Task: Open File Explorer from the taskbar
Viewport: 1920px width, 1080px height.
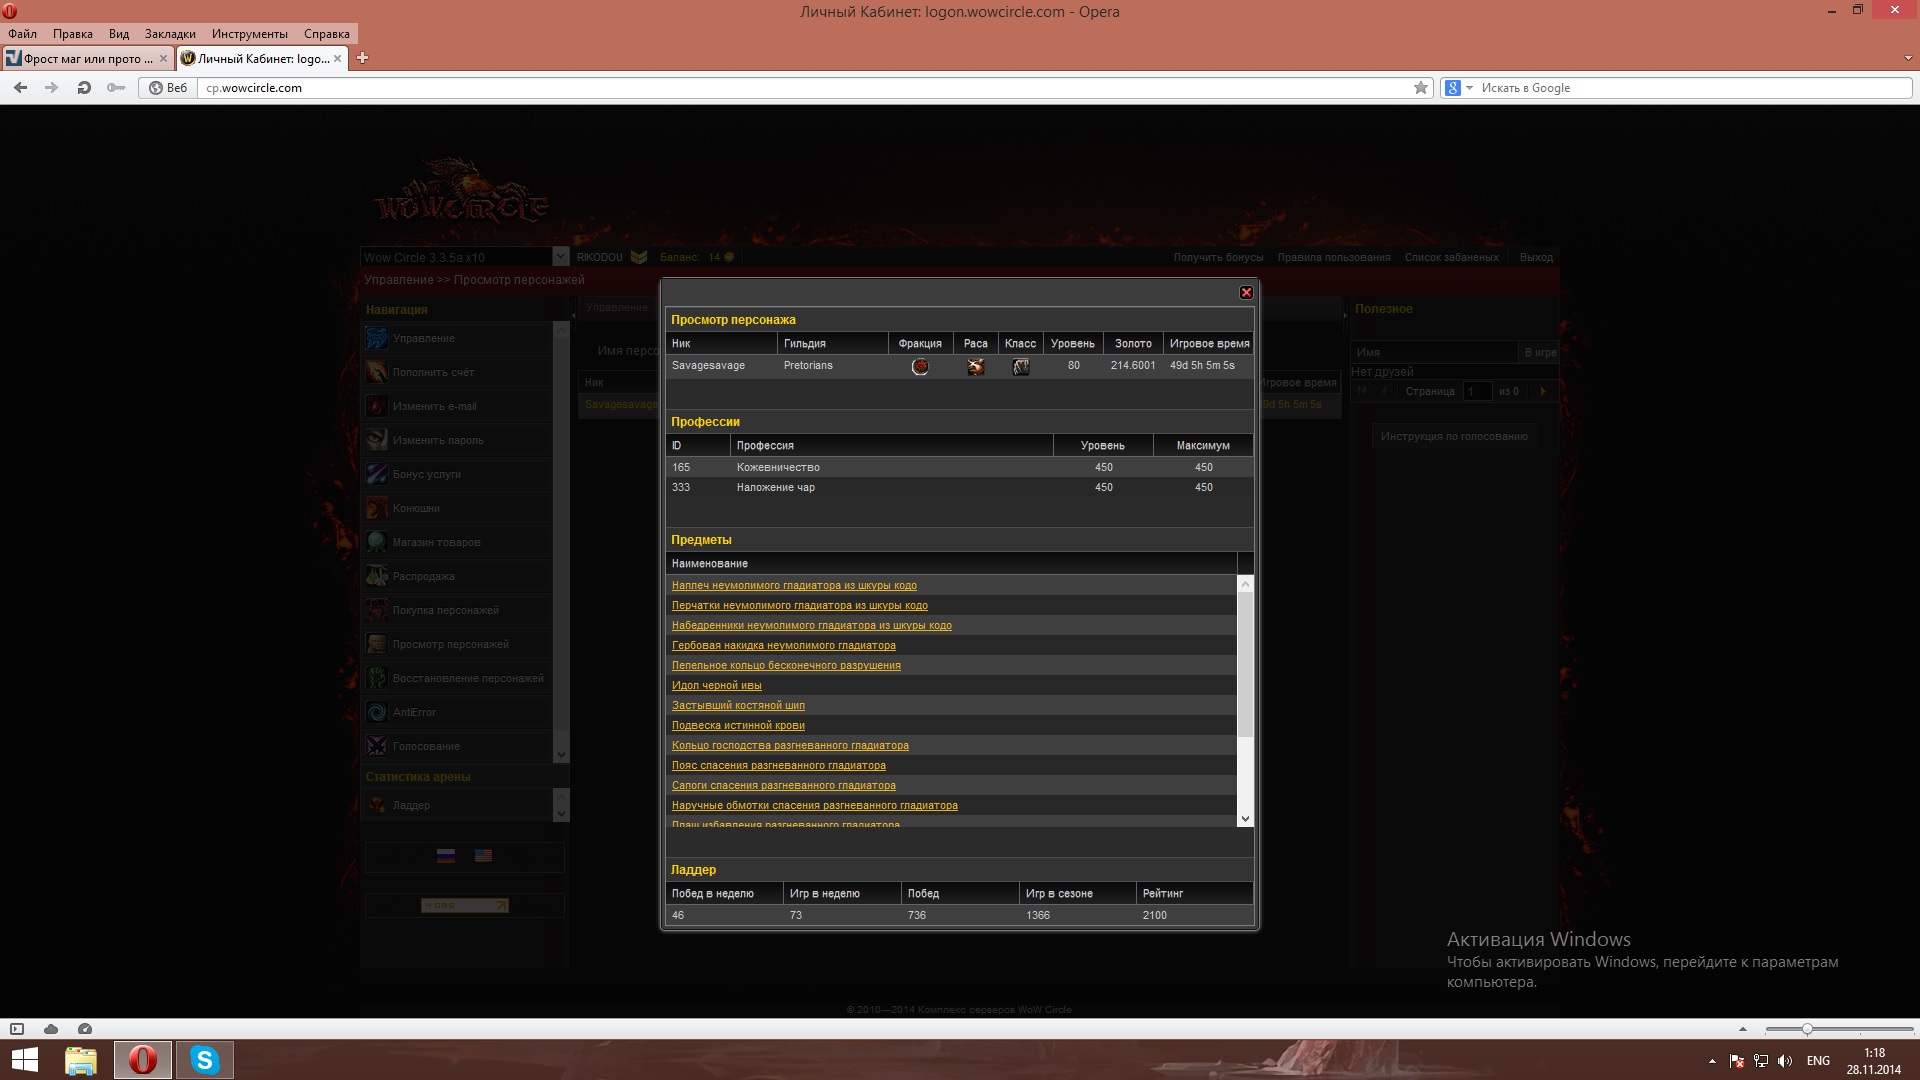Action: 81,1060
